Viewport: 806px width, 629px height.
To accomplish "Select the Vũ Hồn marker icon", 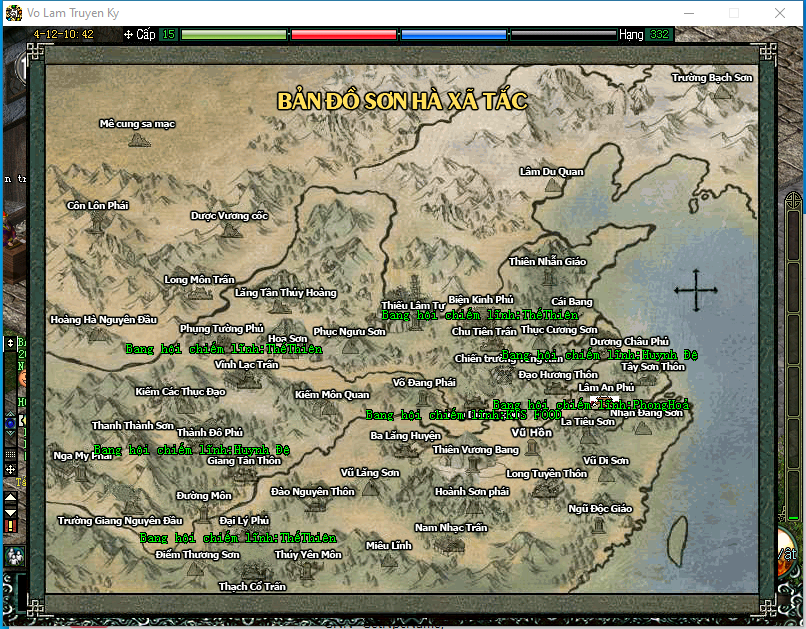I will 532,447.
